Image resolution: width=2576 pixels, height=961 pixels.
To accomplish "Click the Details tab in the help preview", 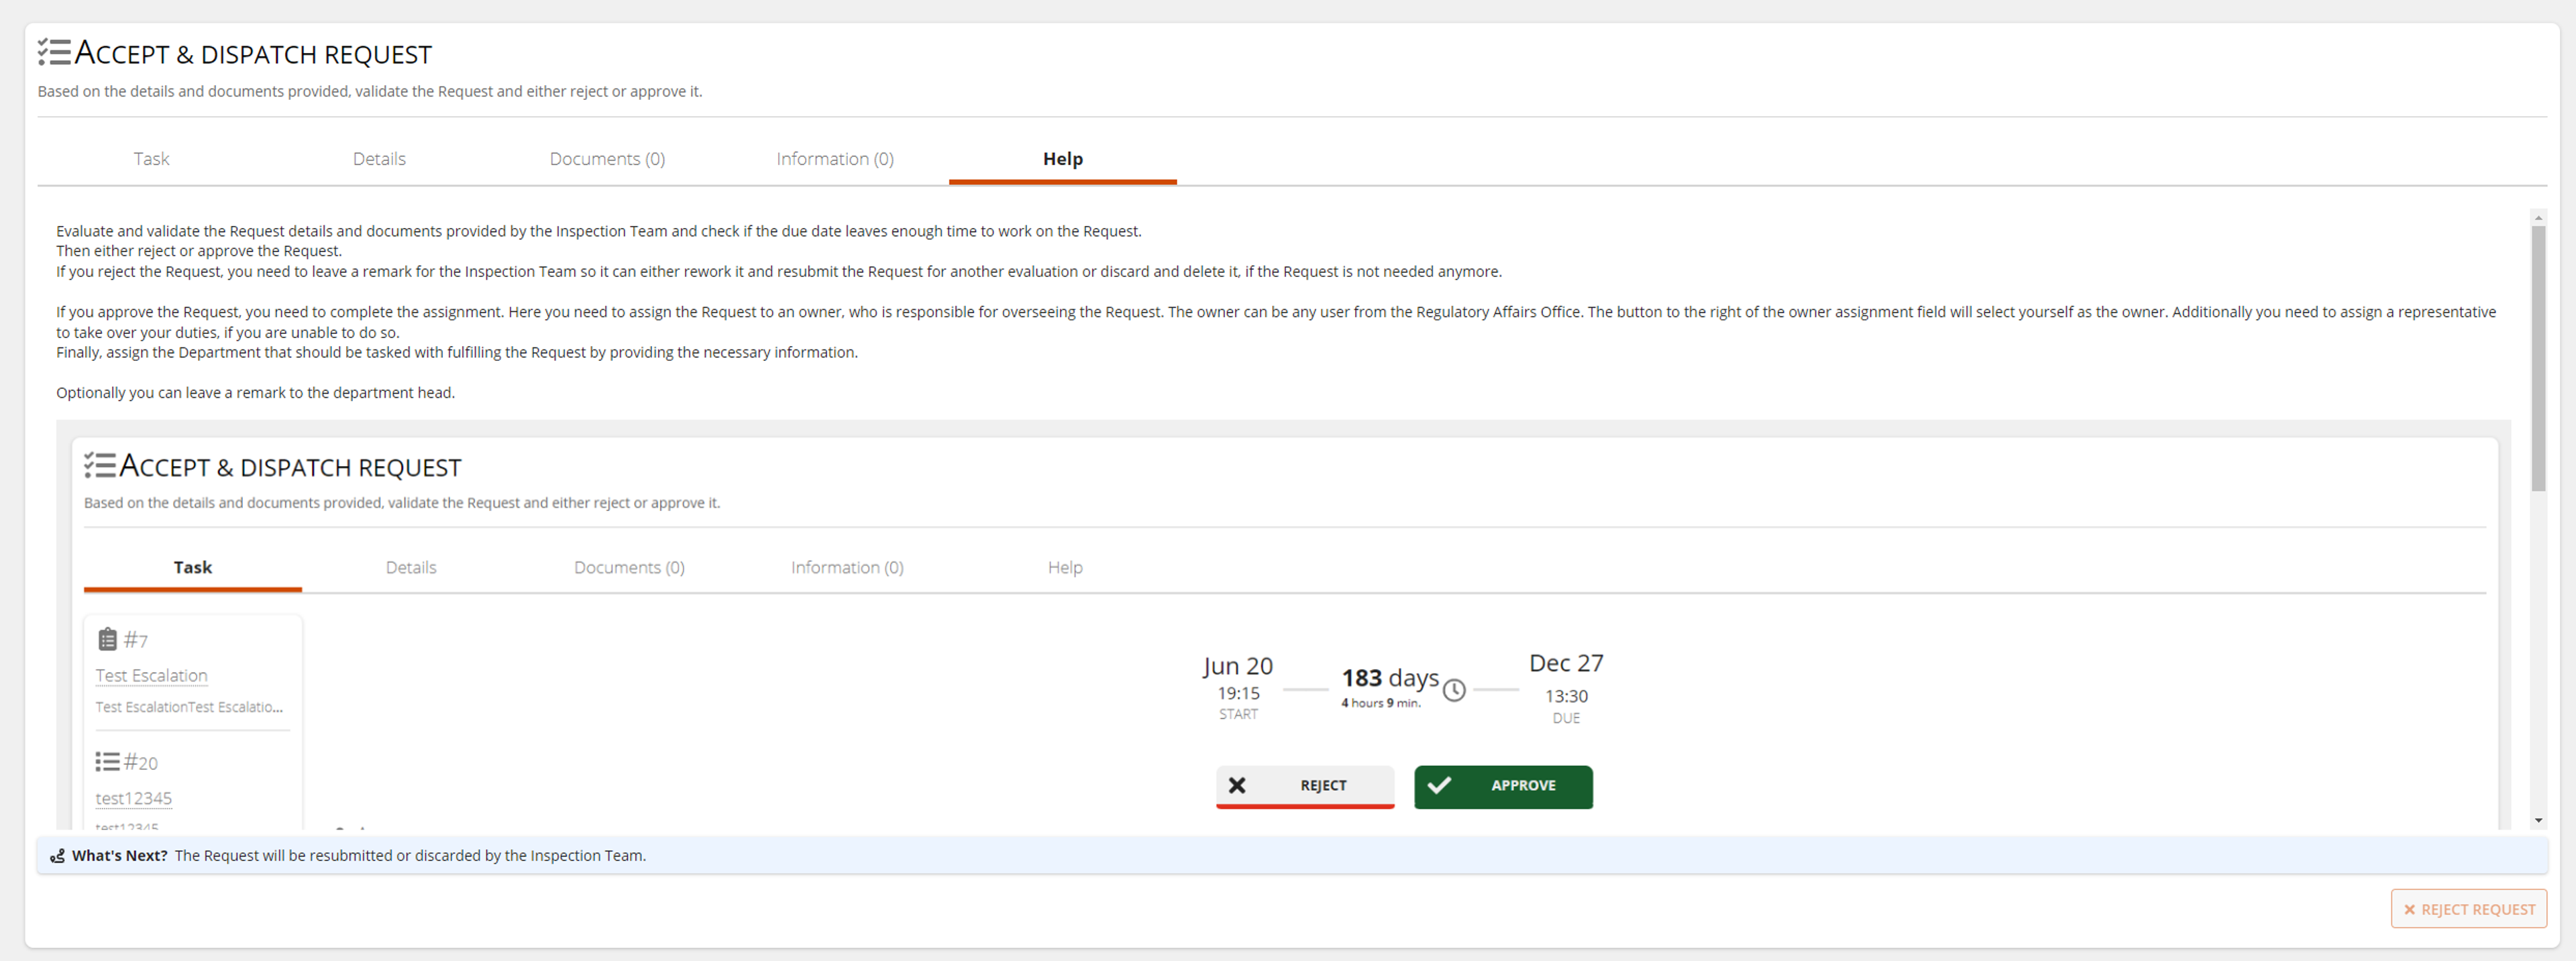I will click(x=411, y=568).
